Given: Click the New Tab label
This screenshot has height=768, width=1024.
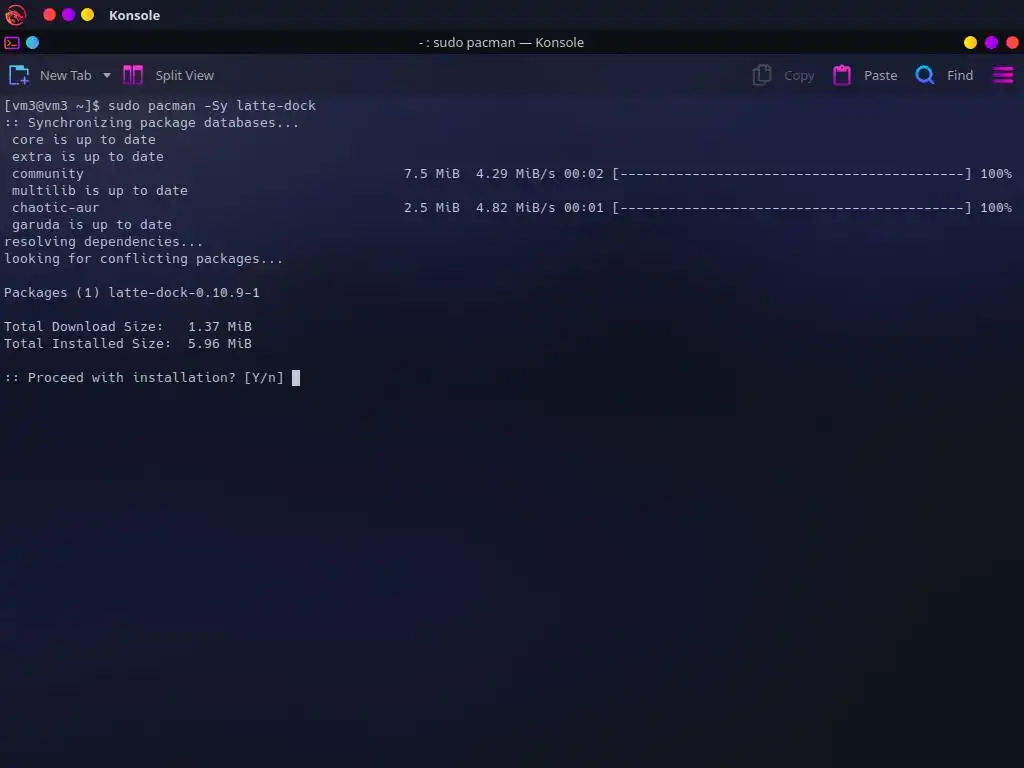Looking at the screenshot, I should [65, 76].
